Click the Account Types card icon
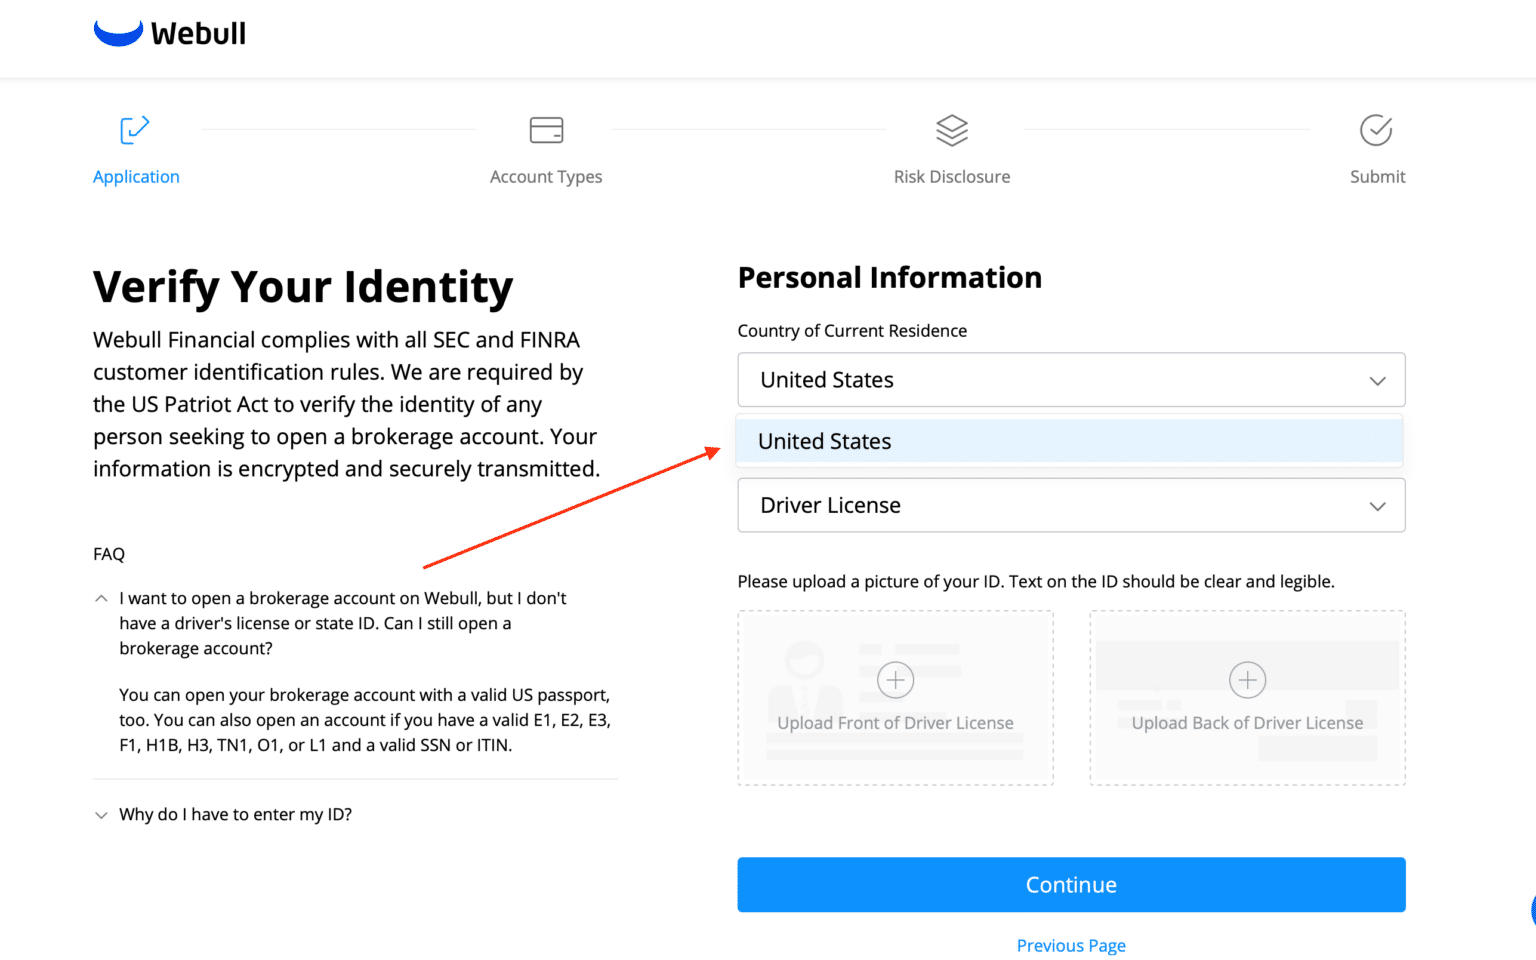Image resolution: width=1536 pixels, height=960 pixels. (546, 130)
